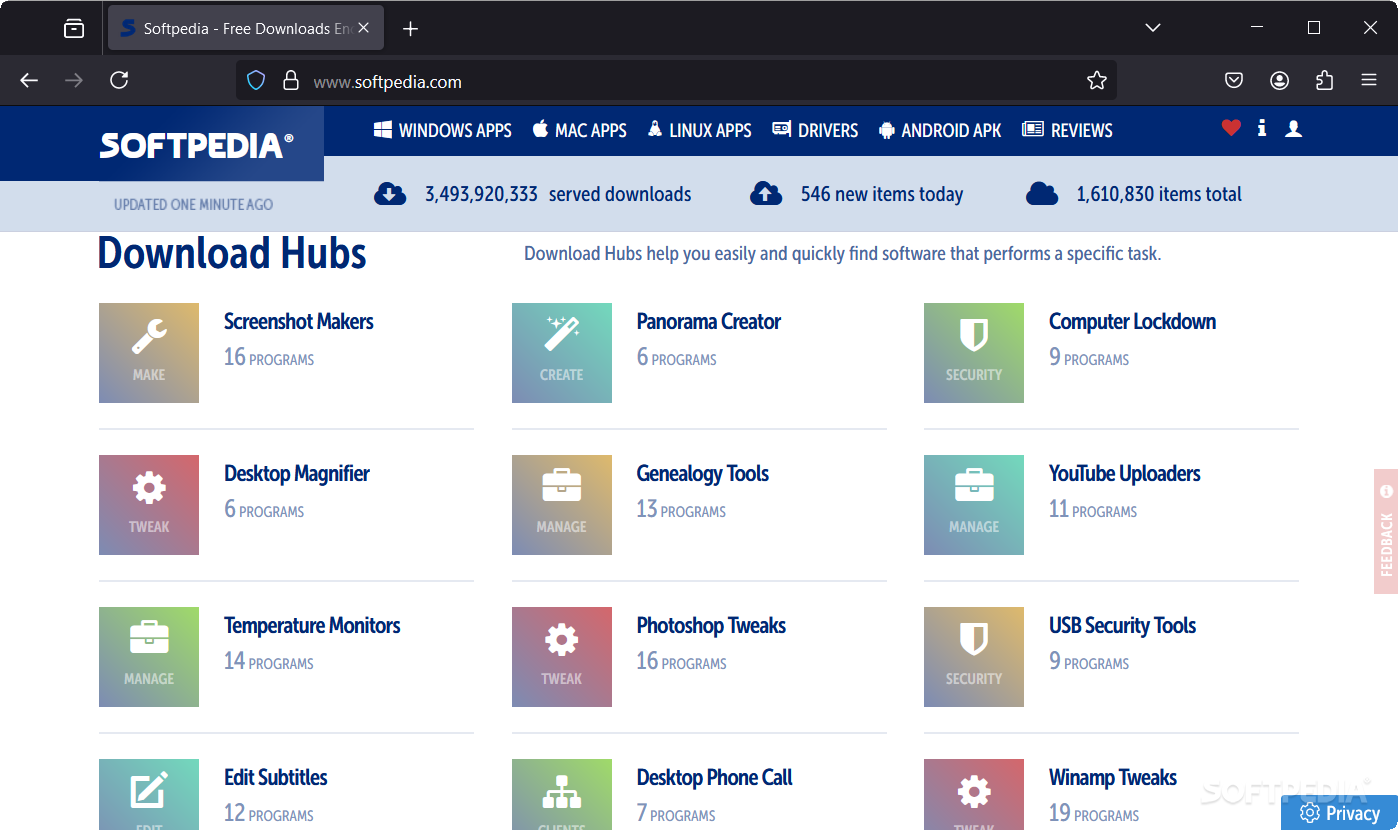
Task: Open the WINDOWS APPS menu
Action: click(443, 130)
